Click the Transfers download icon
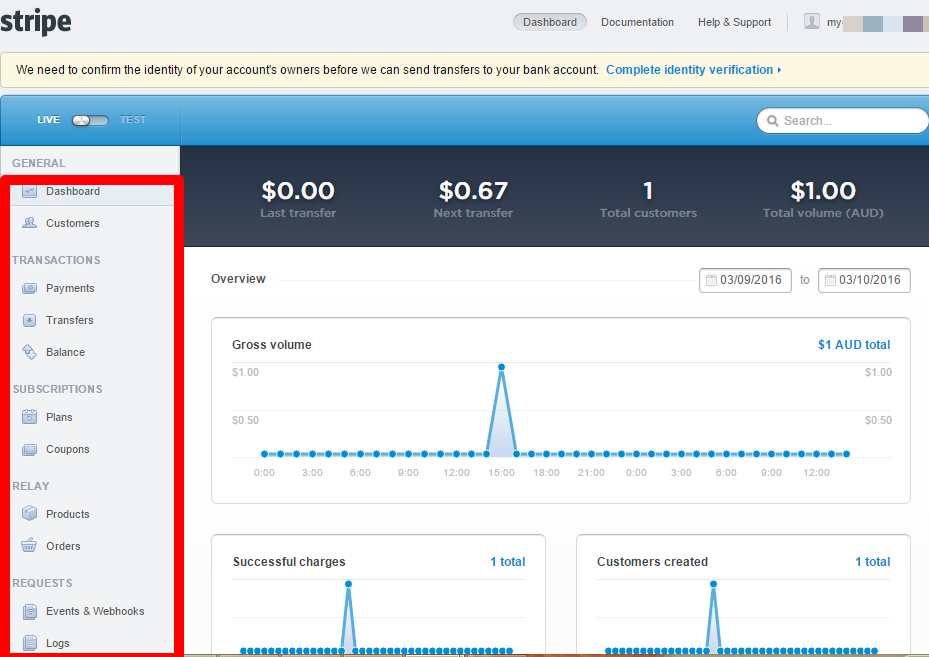Image resolution: width=929 pixels, height=657 pixels. point(29,320)
